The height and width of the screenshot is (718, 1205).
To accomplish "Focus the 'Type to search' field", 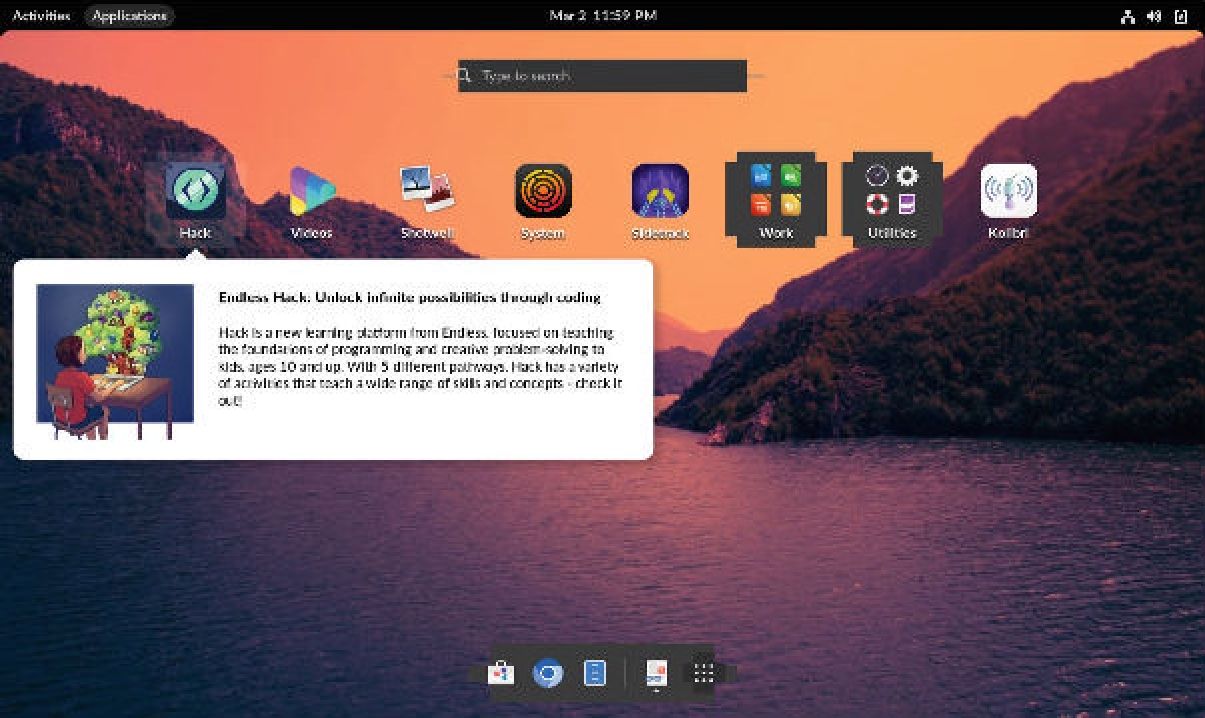I will point(602,76).
